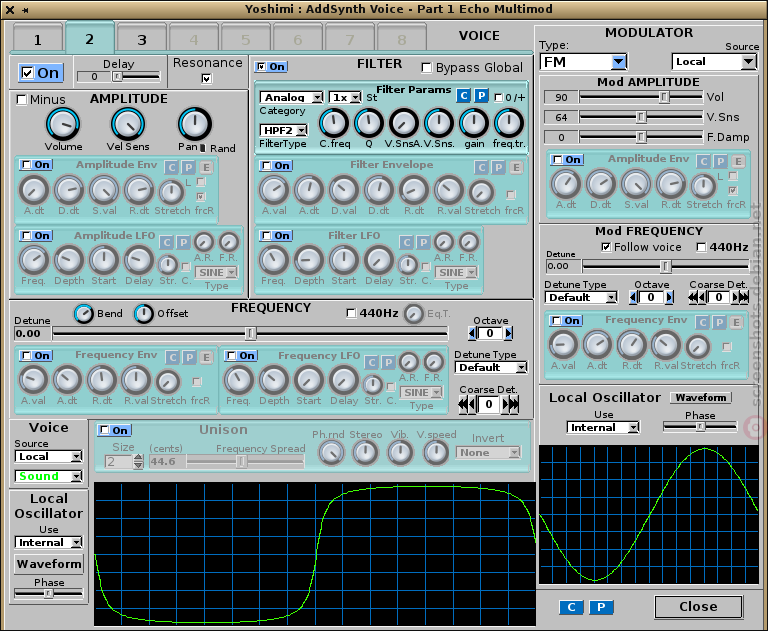Switch to voice tab 5

245,38
